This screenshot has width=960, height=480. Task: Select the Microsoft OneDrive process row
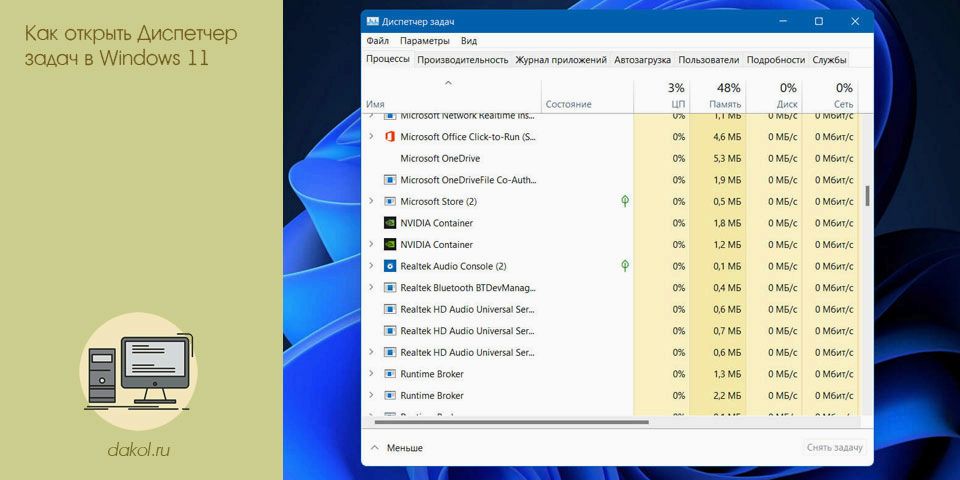[x=610, y=159]
